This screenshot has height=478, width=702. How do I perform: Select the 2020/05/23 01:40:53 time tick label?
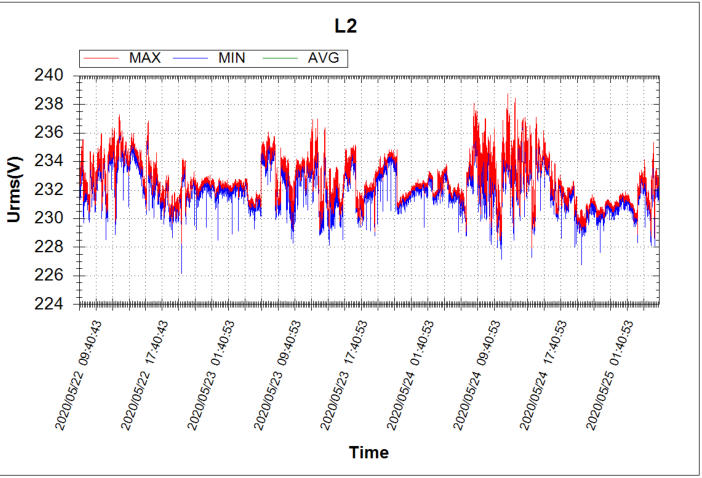pos(211,375)
